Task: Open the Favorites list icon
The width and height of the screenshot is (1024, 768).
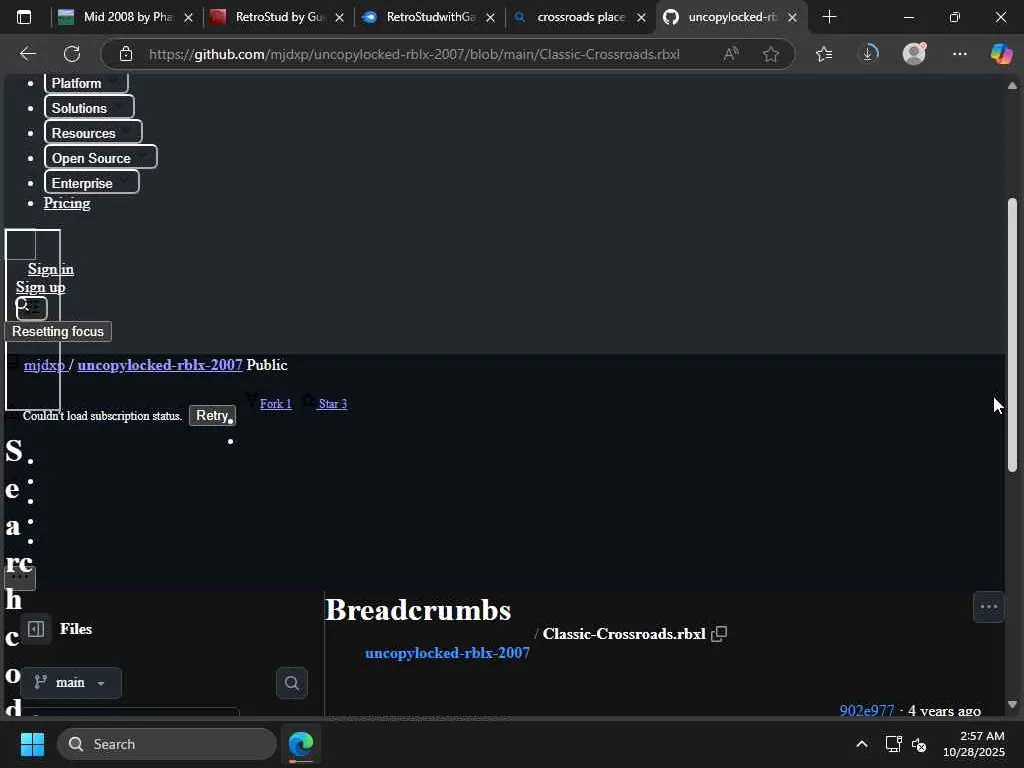Action: [x=824, y=54]
